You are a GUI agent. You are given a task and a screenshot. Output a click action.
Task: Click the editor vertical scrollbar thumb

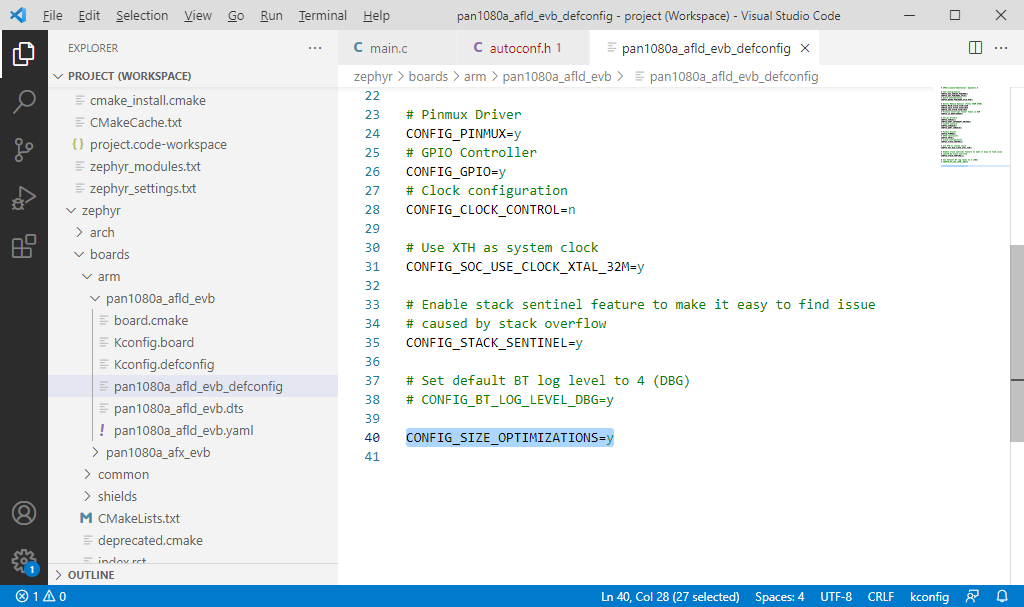1017,343
